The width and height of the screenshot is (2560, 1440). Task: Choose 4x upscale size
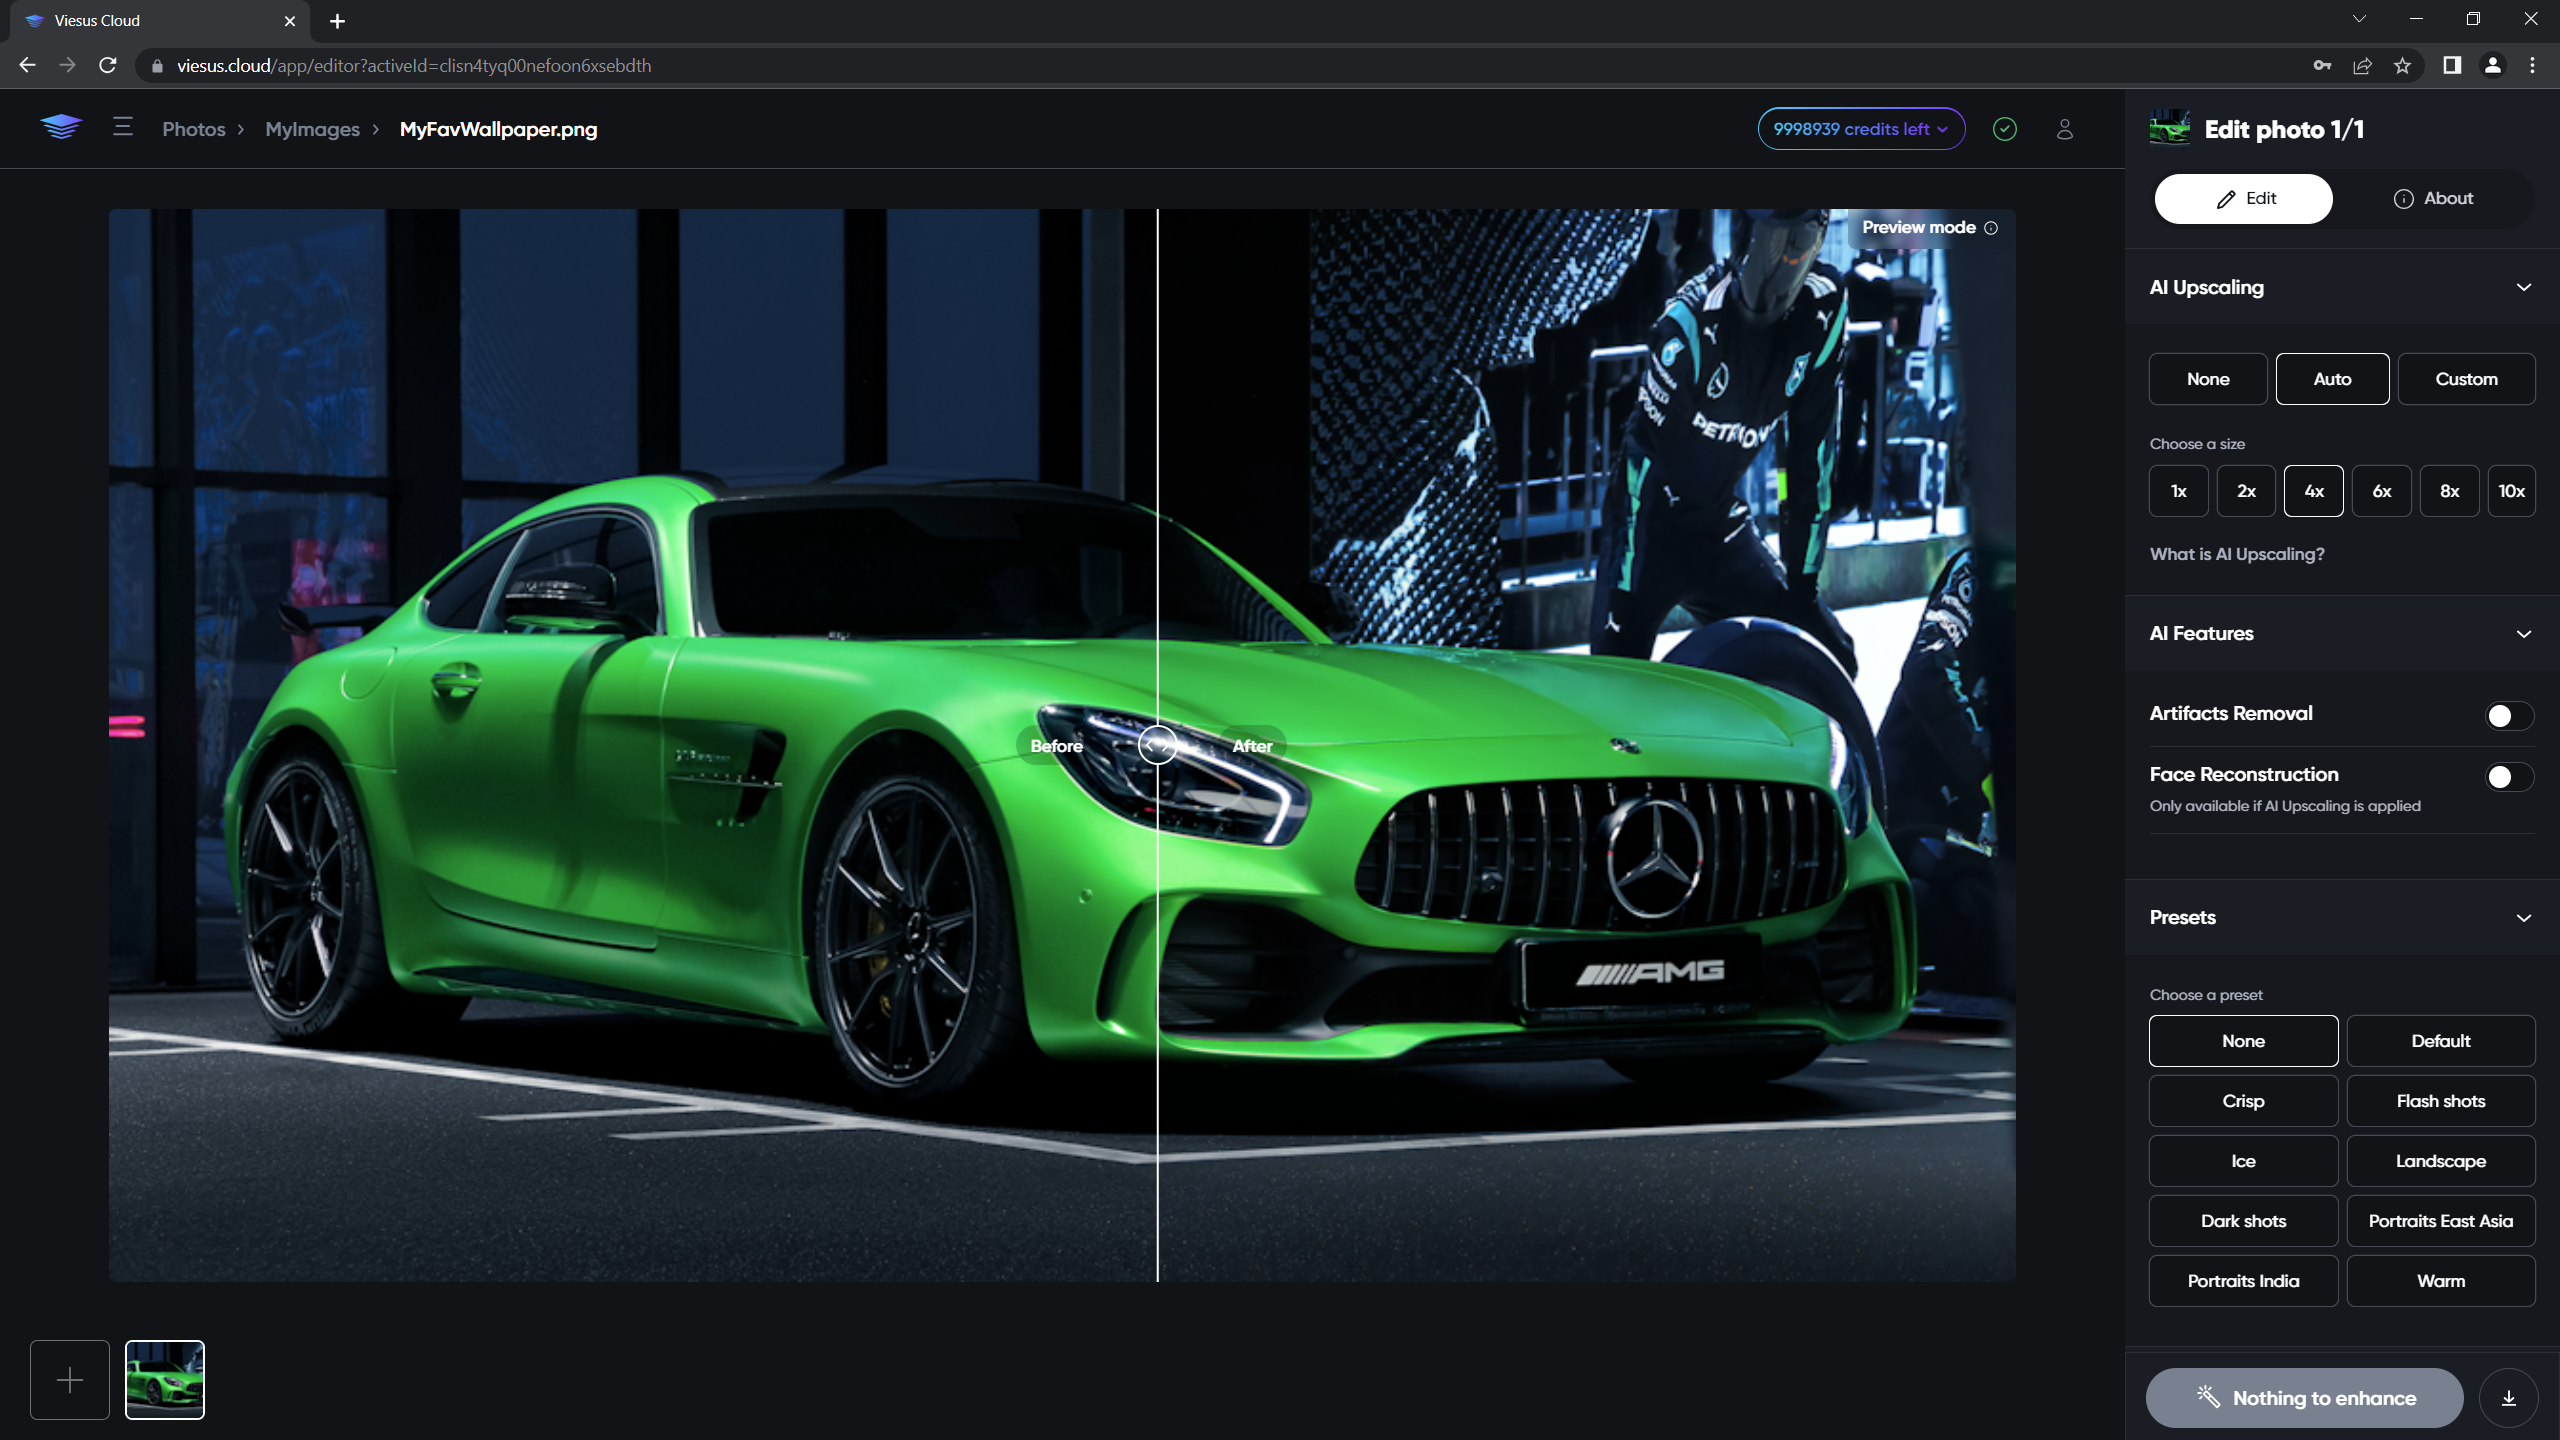click(x=2314, y=491)
